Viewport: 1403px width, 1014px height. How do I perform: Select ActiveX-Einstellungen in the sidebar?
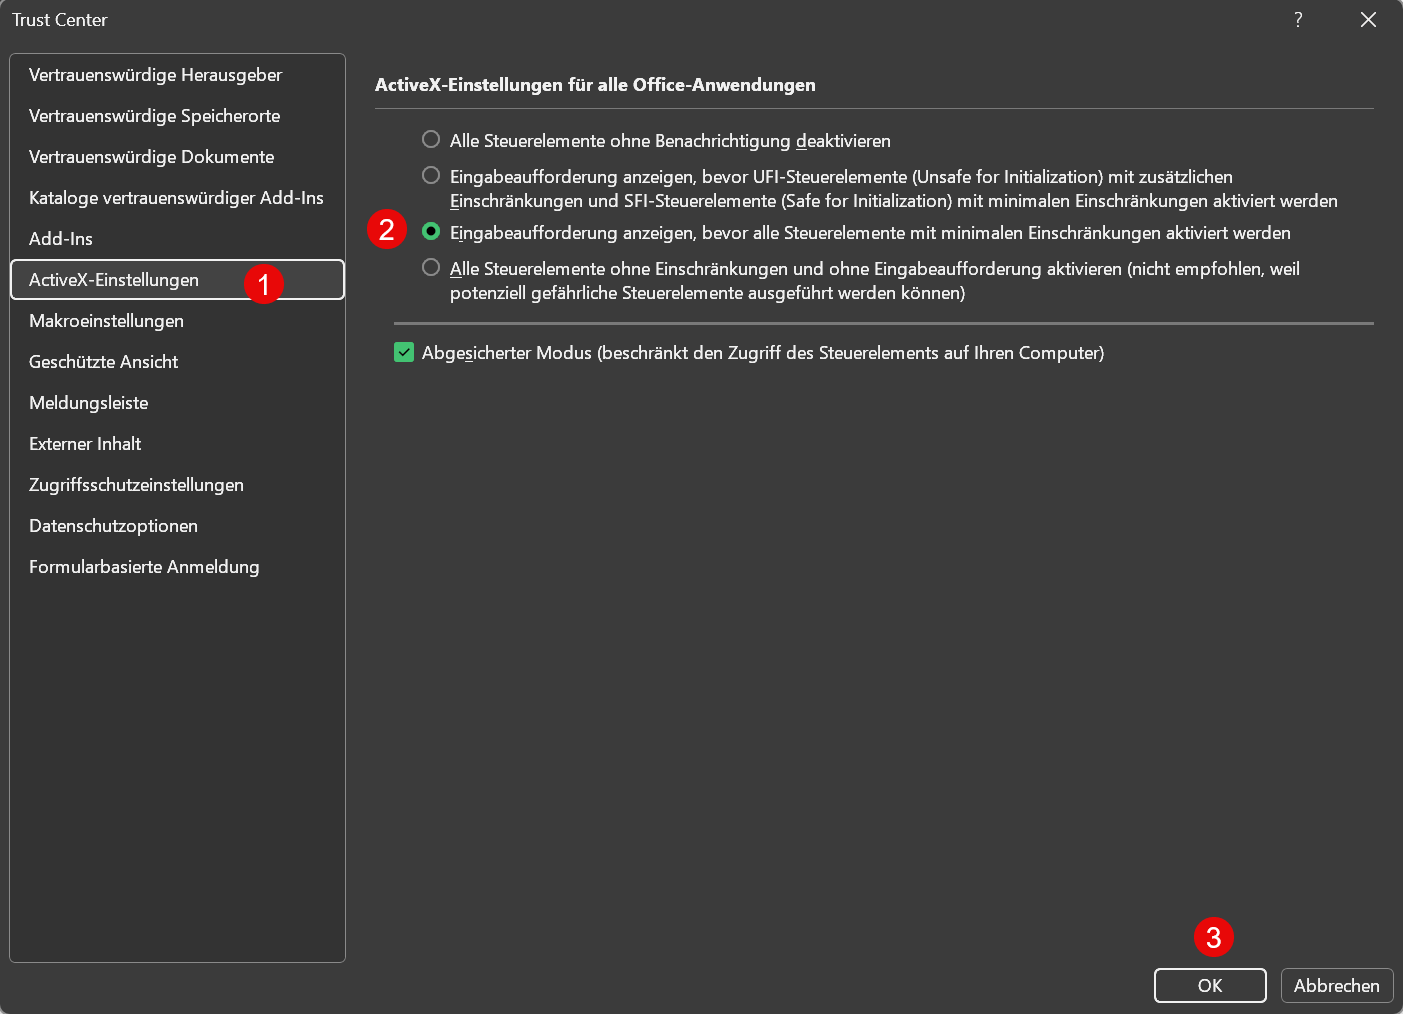[177, 280]
